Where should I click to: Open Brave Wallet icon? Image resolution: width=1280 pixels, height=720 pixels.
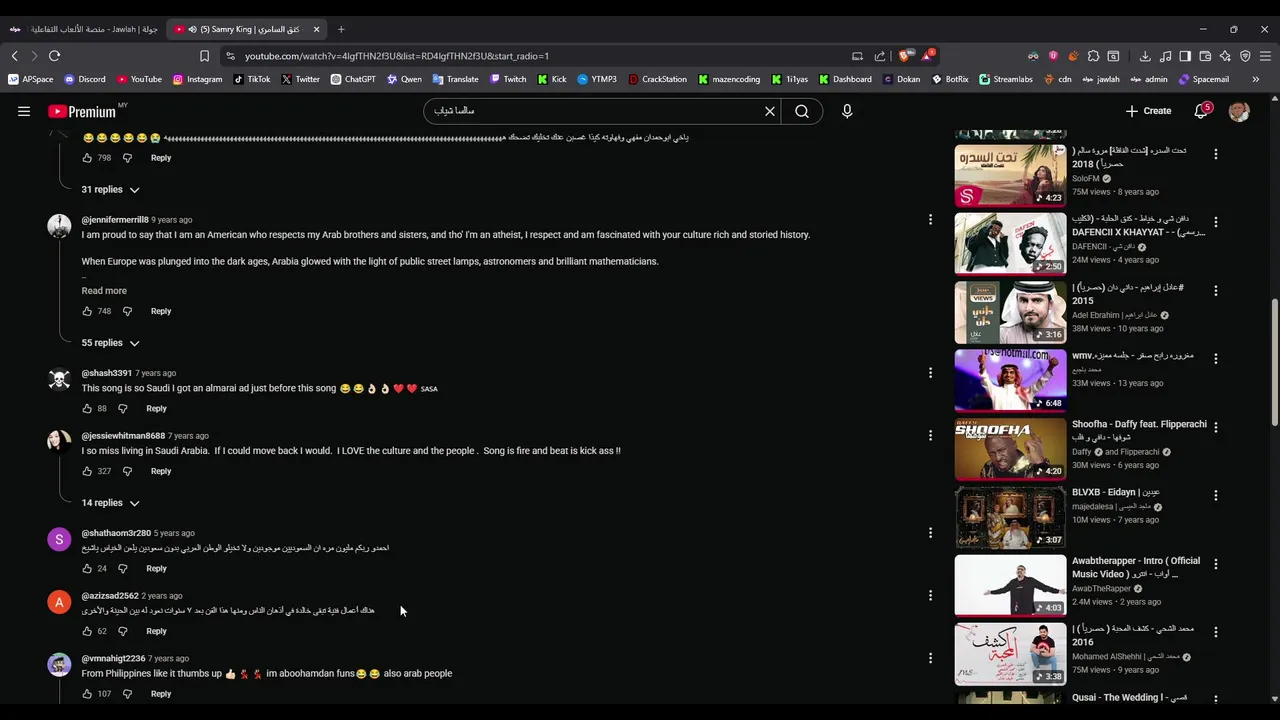tap(1205, 56)
